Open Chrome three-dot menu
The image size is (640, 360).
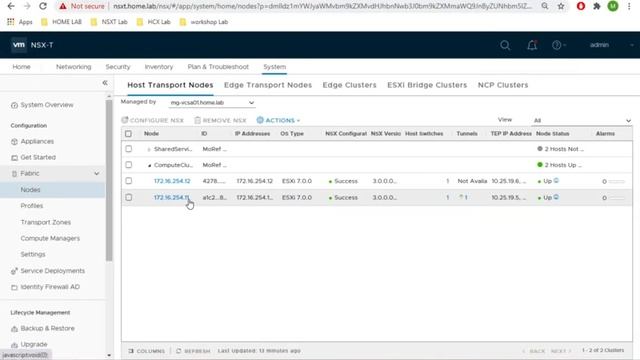pyautogui.click(x=629, y=6)
